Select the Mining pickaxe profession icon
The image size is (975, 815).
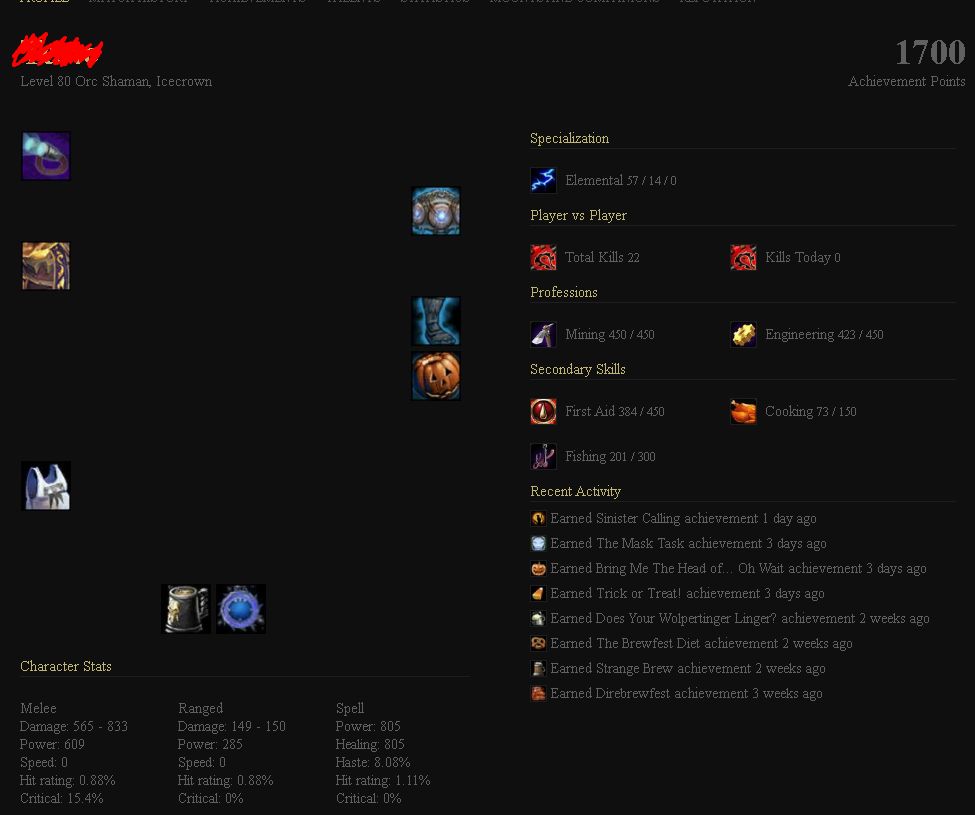[x=543, y=334]
